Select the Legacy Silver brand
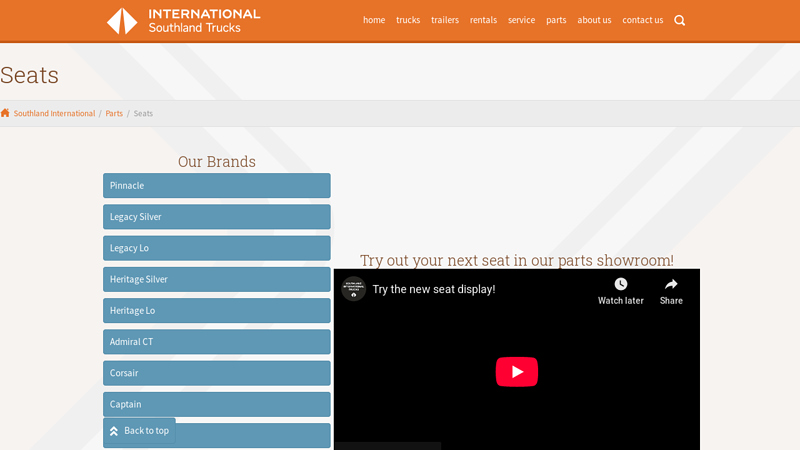 coord(216,217)
